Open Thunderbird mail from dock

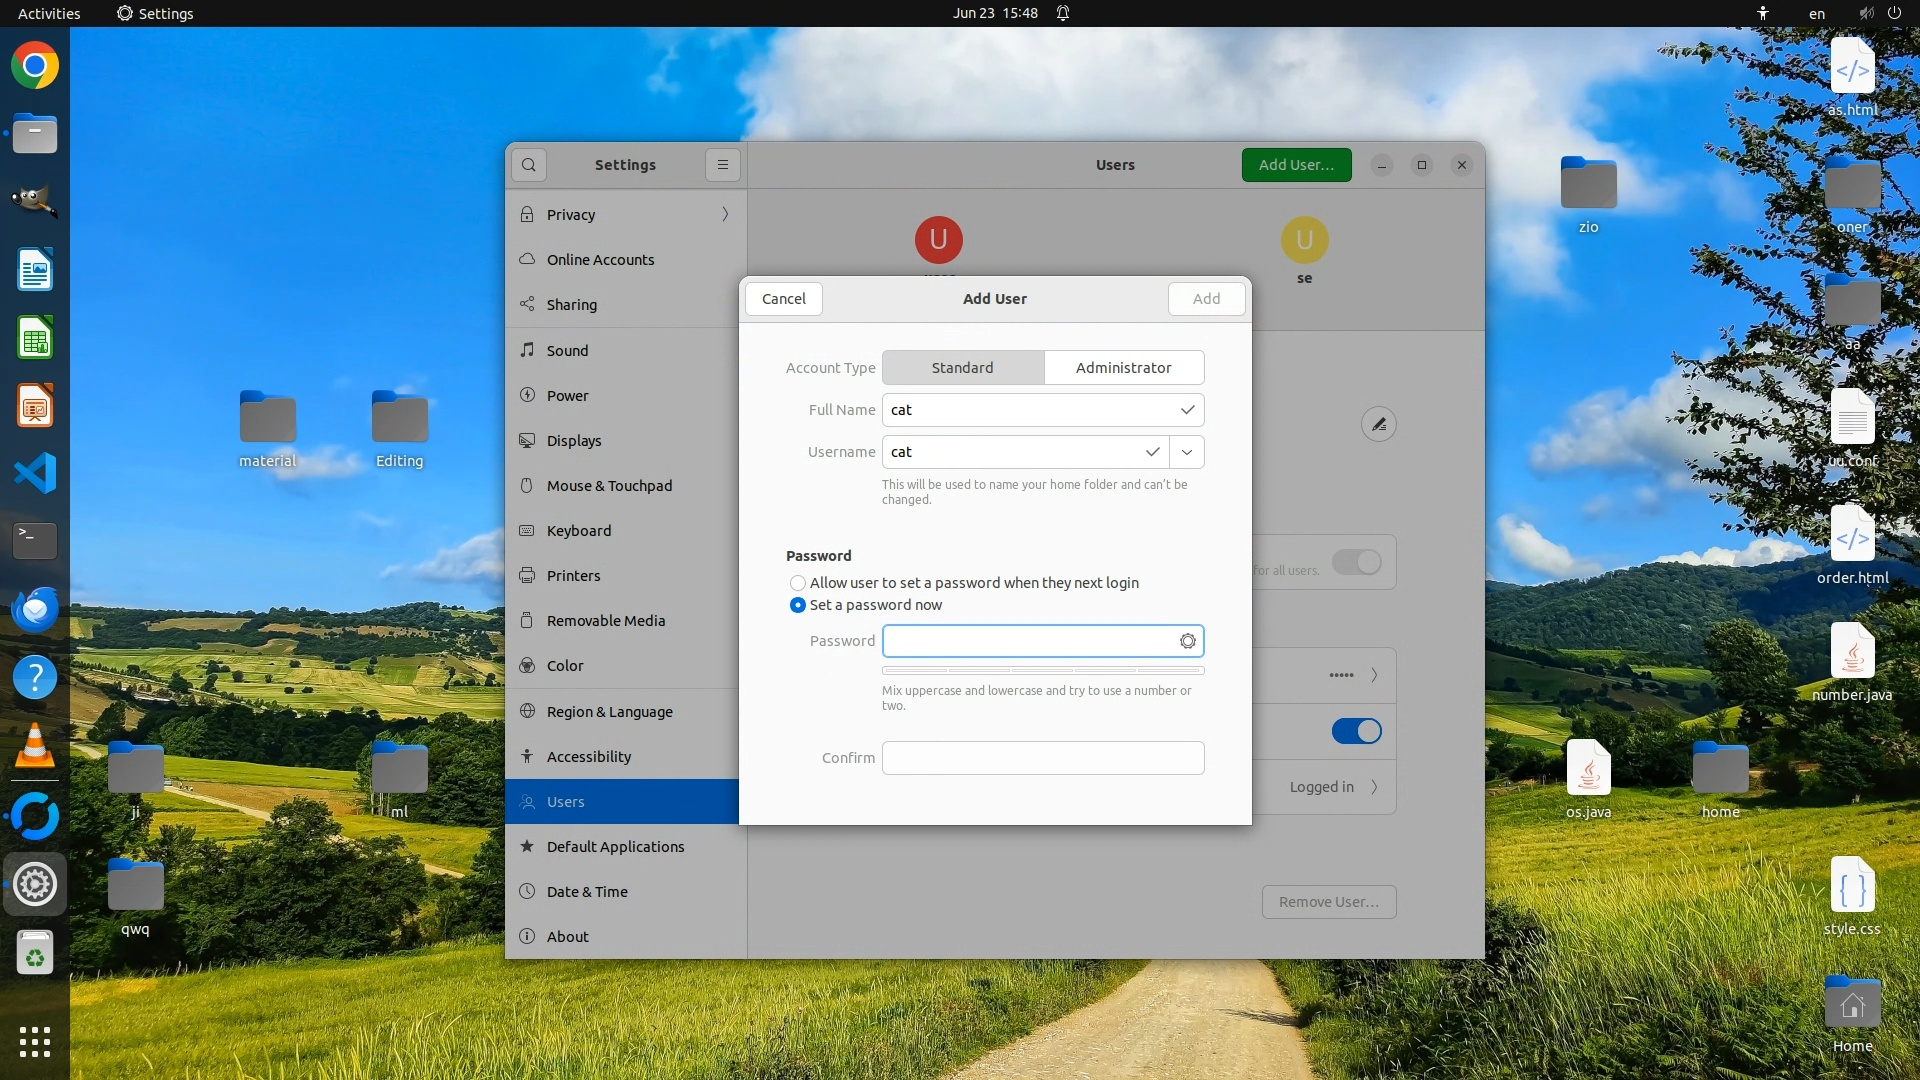pos(35,609)
